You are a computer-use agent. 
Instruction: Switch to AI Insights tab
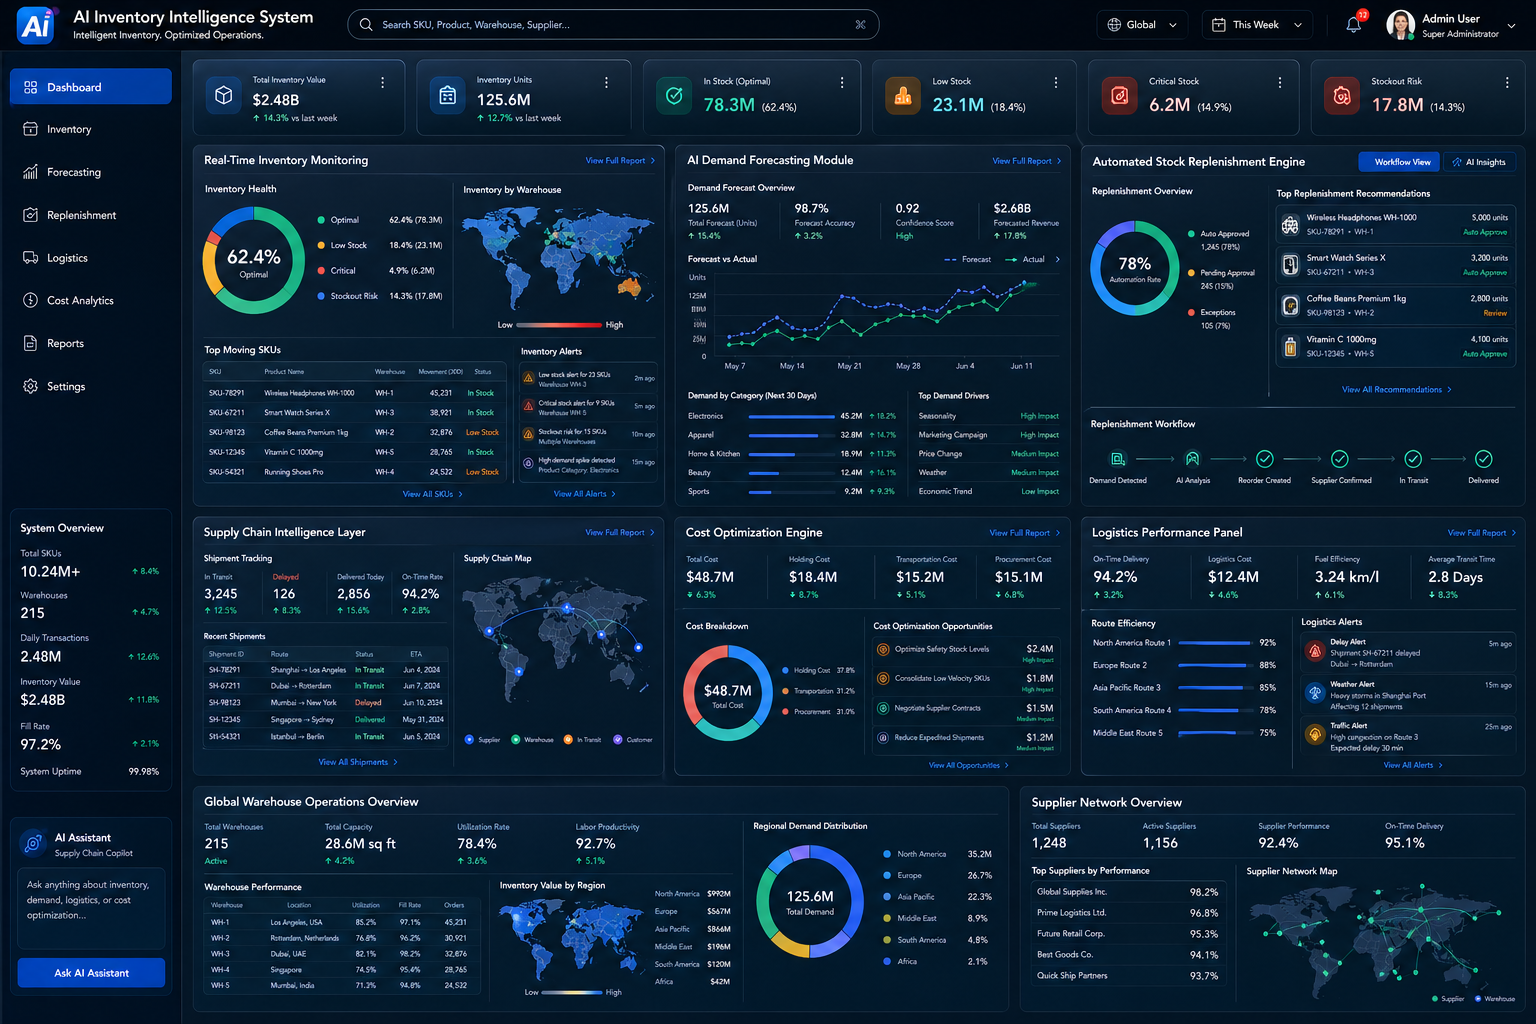coord(1480,162)
